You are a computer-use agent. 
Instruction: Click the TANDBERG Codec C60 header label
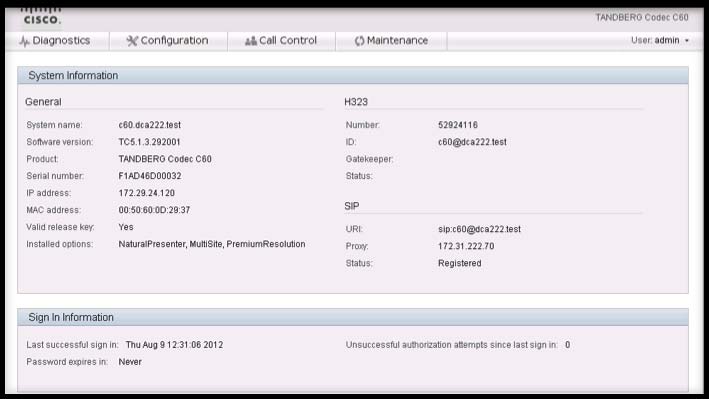click(642, 17)
